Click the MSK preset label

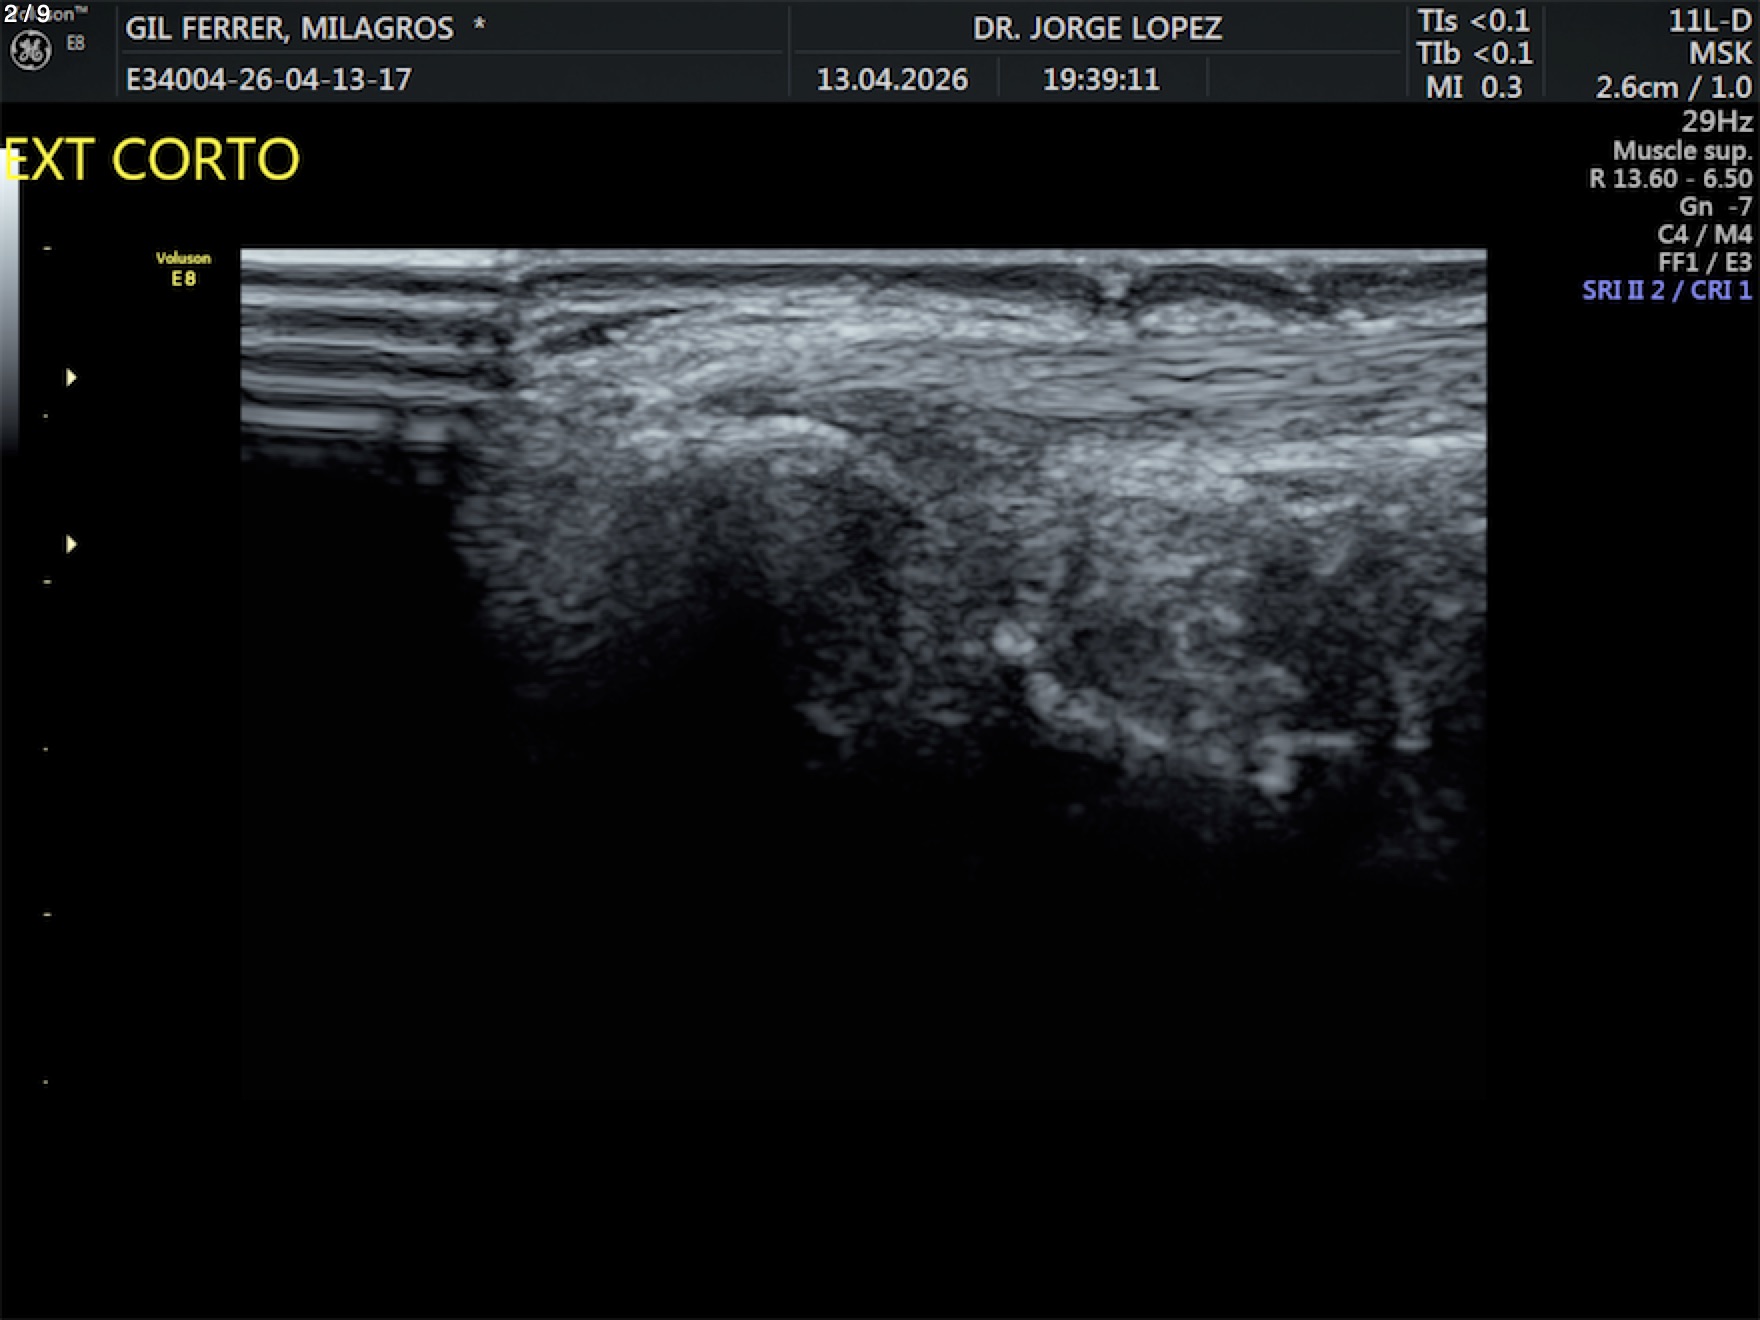point(1720,53)
